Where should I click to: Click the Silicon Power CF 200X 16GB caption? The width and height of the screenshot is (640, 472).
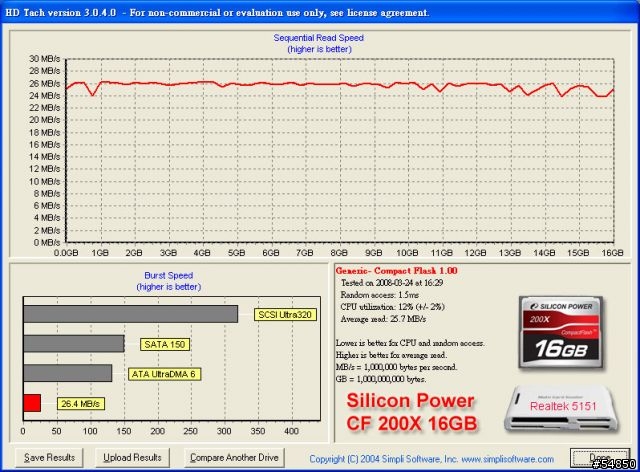tap(411, 412)
